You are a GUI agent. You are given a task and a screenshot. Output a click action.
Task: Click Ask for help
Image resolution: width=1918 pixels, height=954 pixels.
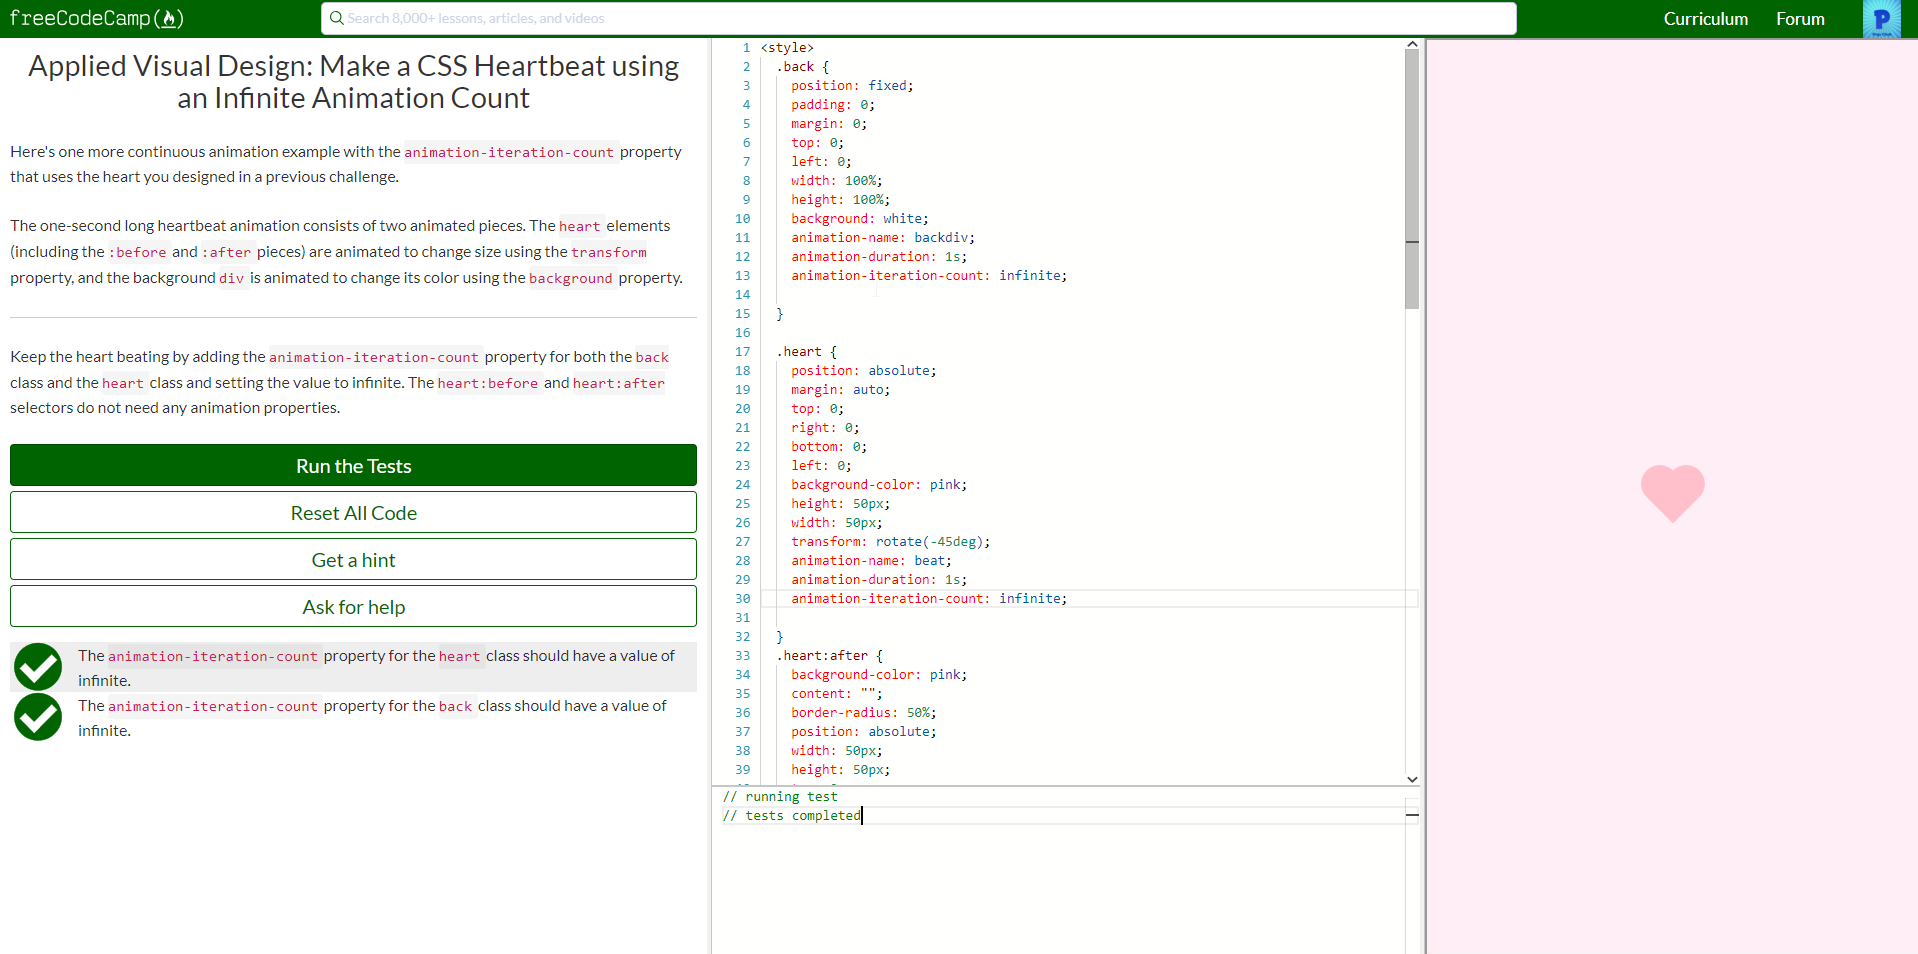pos(353,606)
